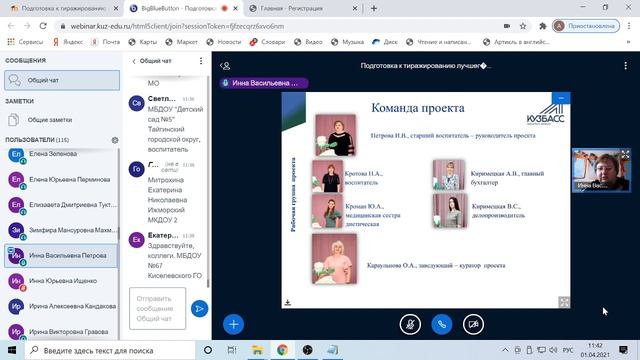This screenshot has height=360, width=640.
Task: Select user Елизавета Дмитриевна Тукт...
Action: (61, 205)
